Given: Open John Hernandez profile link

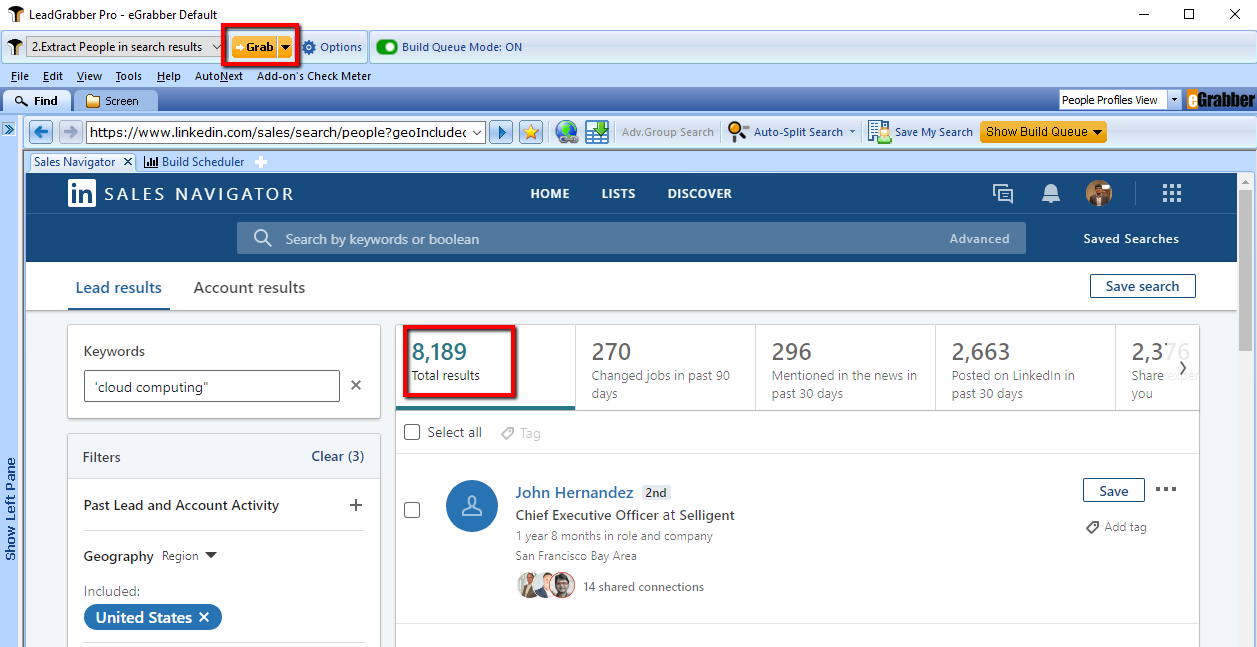Looking at the screenshot, I should click(x=574, y=492).
